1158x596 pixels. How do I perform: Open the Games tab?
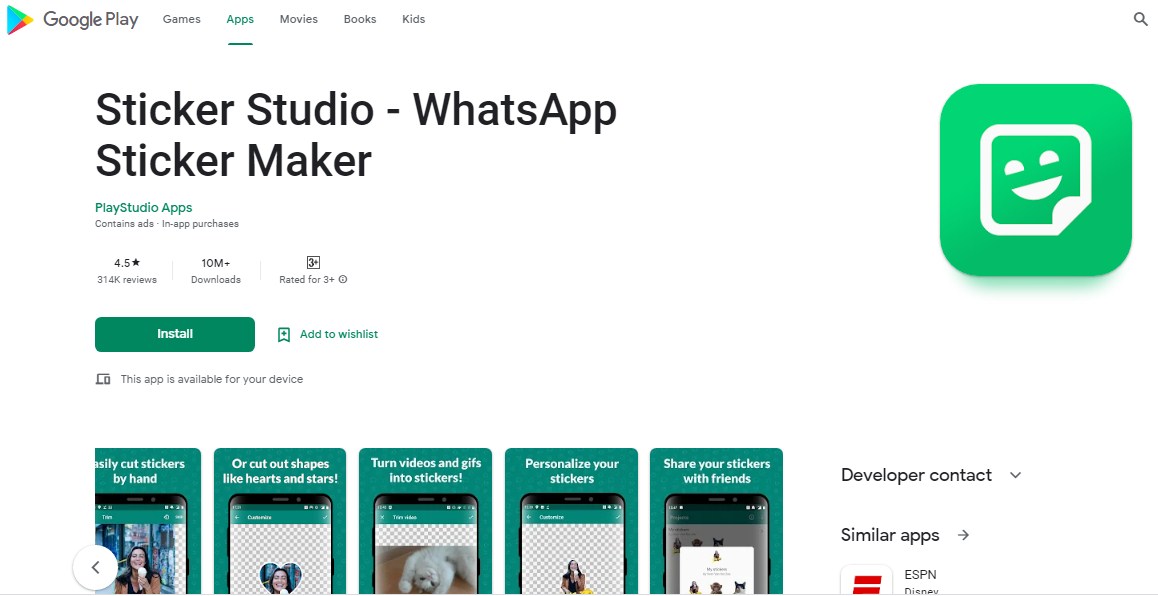click(182, 19)
